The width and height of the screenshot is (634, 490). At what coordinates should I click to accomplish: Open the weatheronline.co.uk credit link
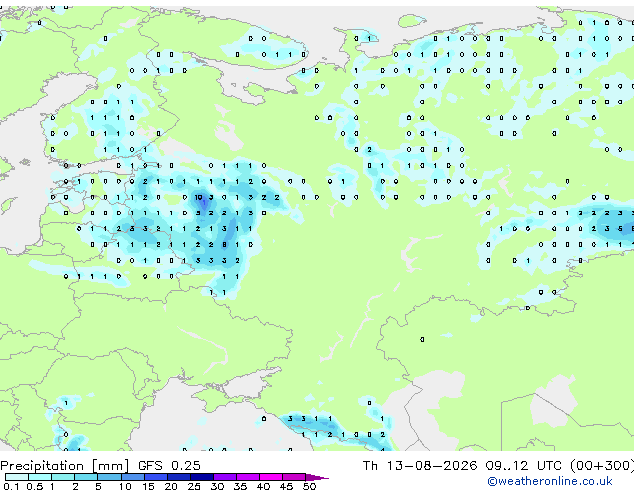click(x=550, y=481)
